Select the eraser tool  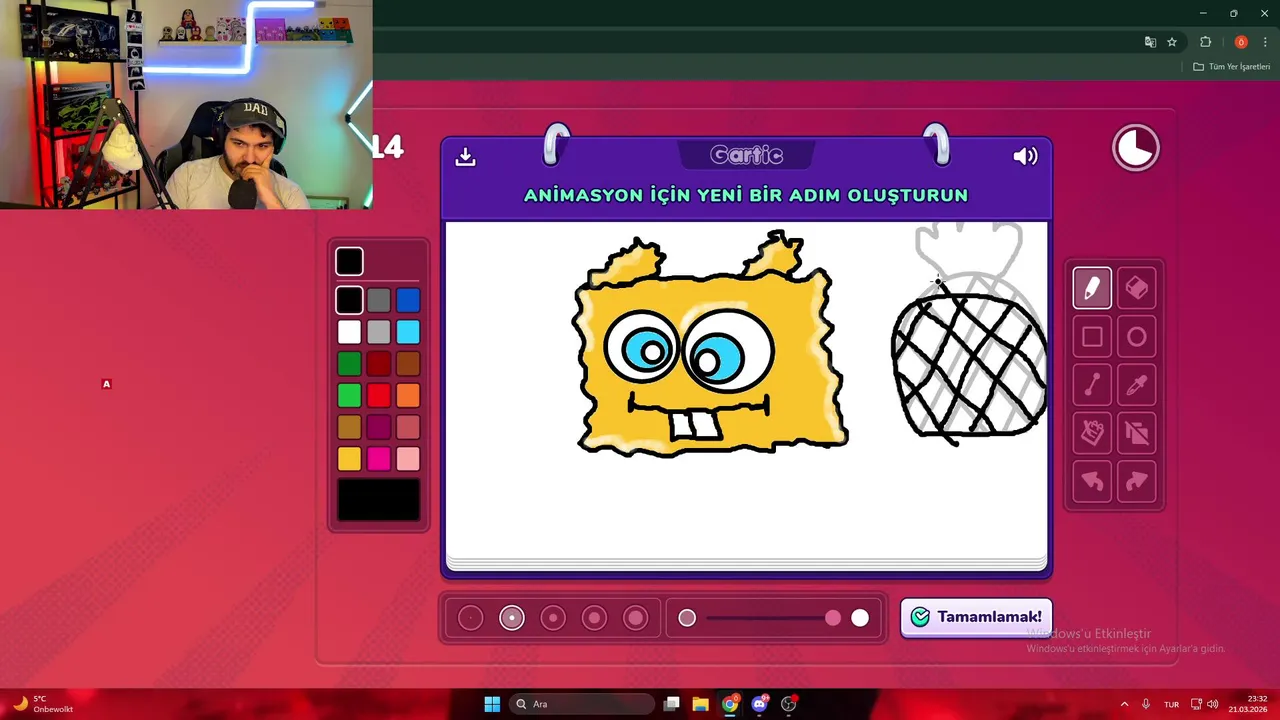(x=1137, y=288)
